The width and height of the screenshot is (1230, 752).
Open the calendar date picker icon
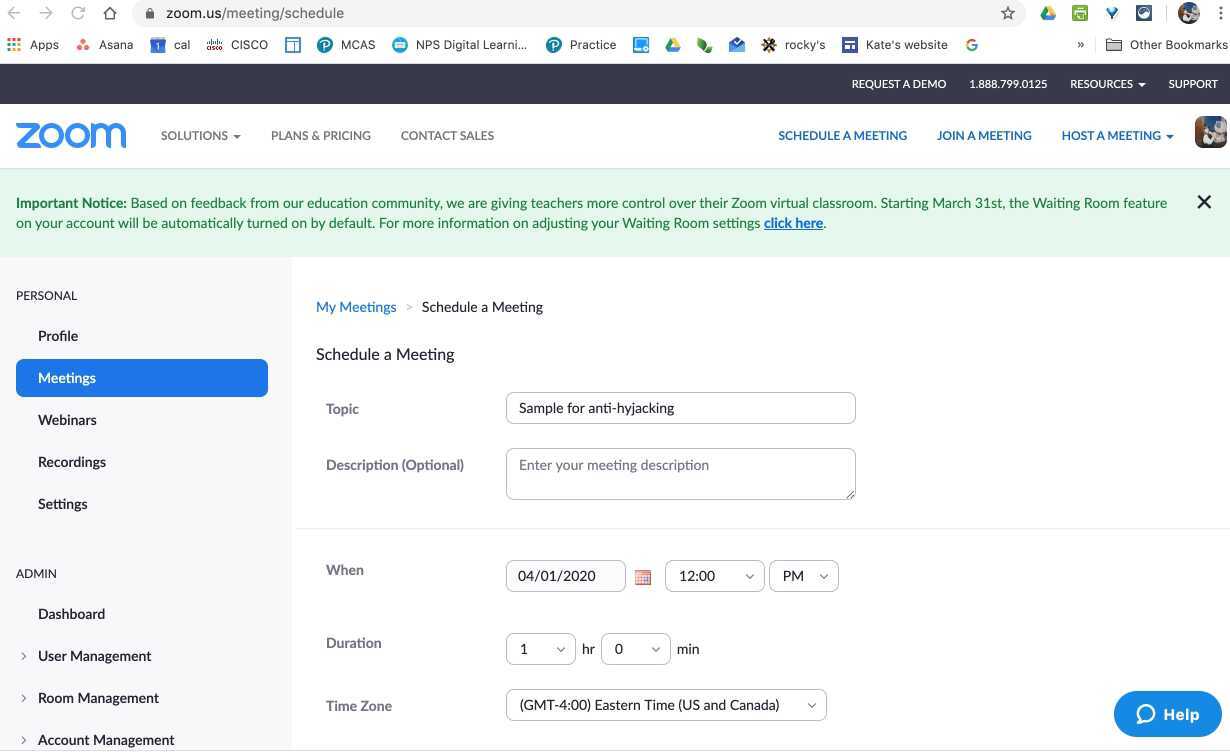coord(643,577)
